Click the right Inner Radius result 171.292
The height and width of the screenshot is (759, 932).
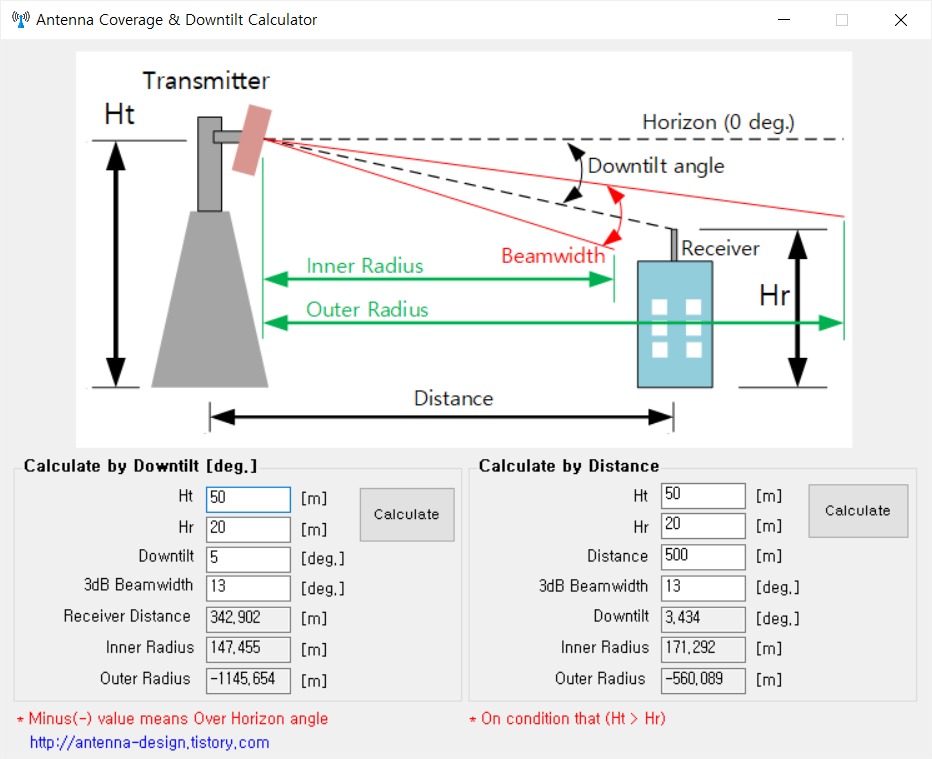(x=703, y=649)
